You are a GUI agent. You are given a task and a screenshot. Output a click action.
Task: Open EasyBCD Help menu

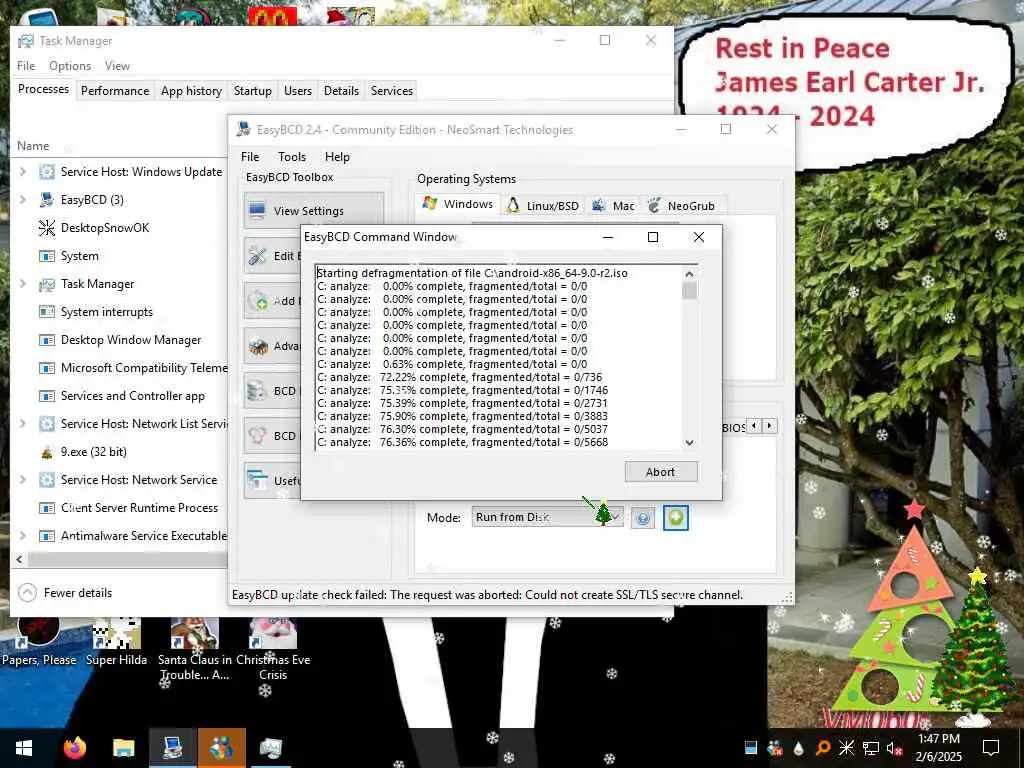[x=337, y=157]
